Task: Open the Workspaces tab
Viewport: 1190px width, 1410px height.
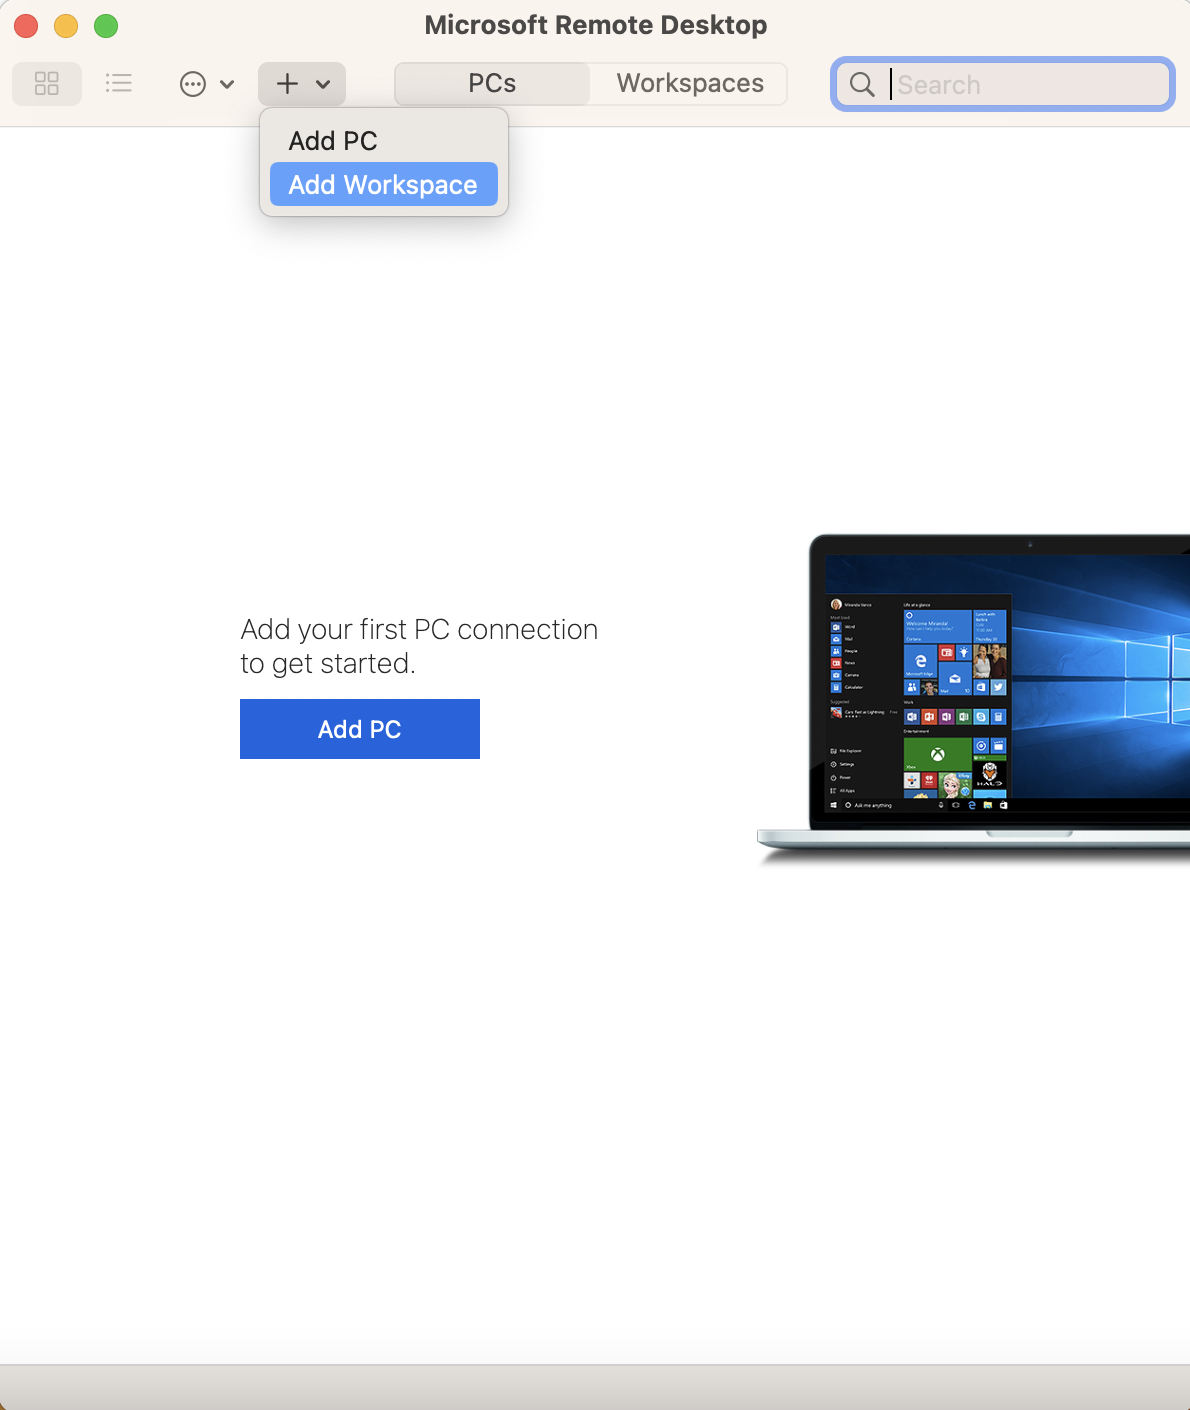Action: click(x=689, y=84)
